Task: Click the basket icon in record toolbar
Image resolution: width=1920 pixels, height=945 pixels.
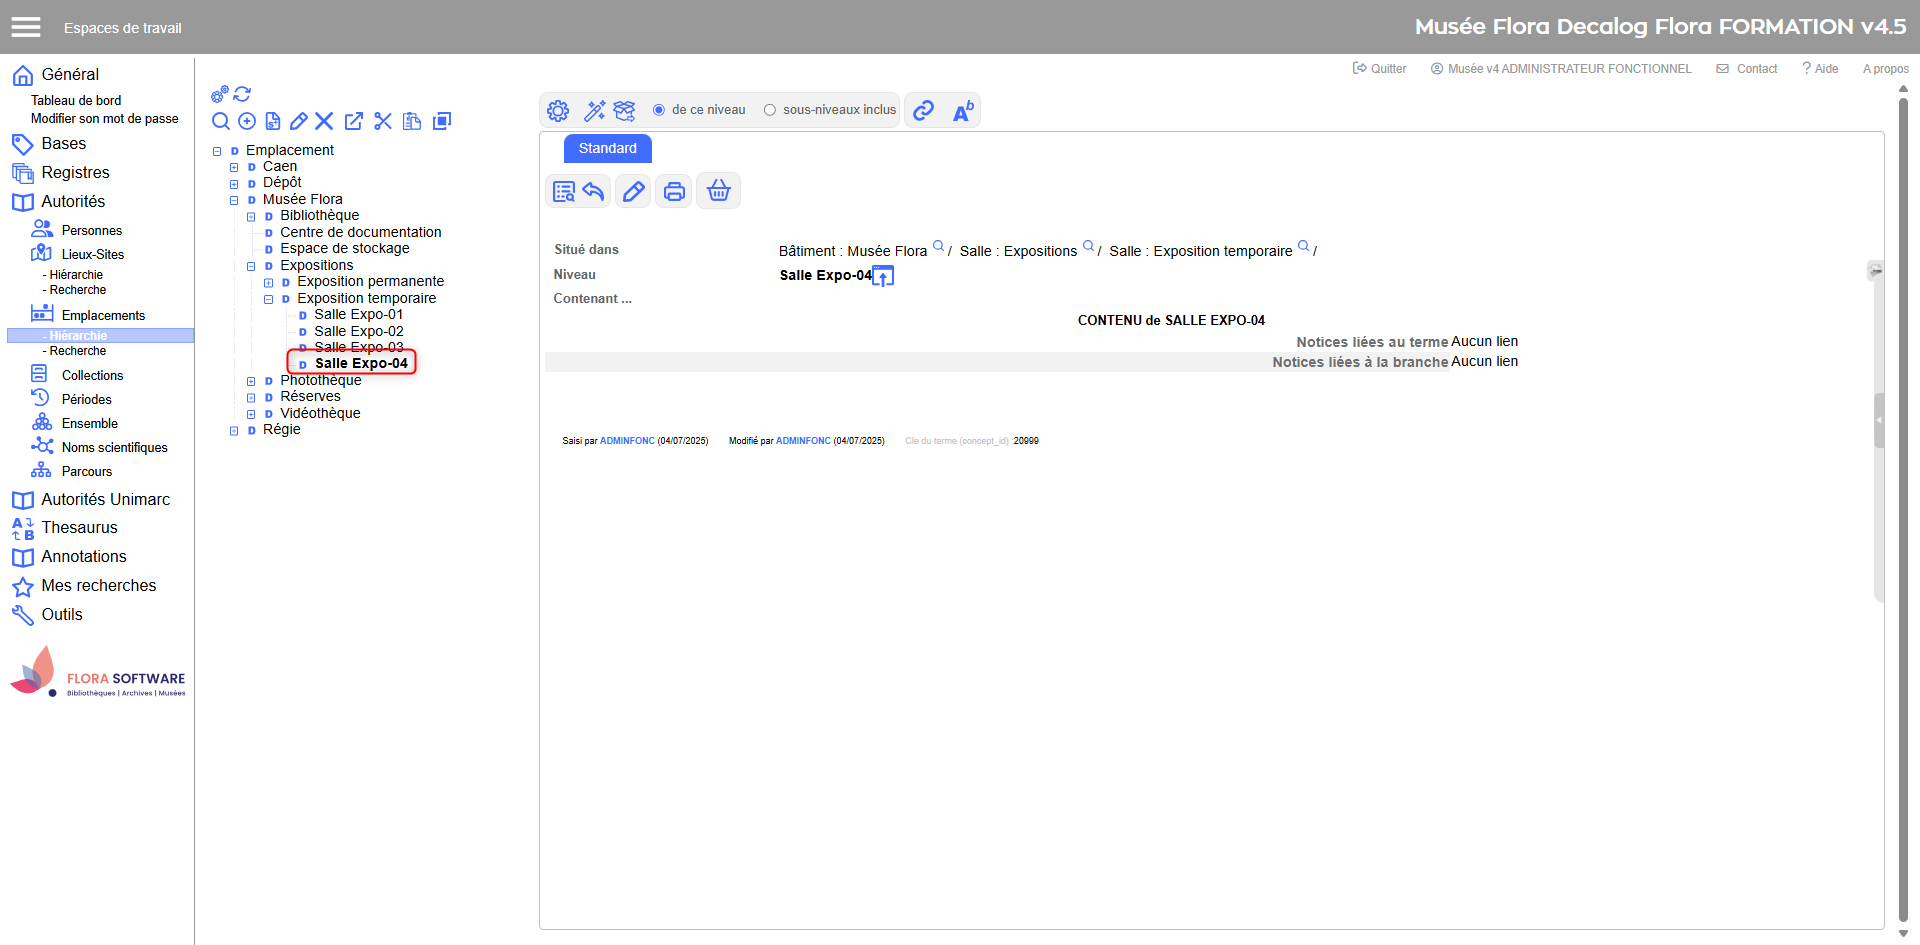Action: pyautogui.click(x=718, y=191)
